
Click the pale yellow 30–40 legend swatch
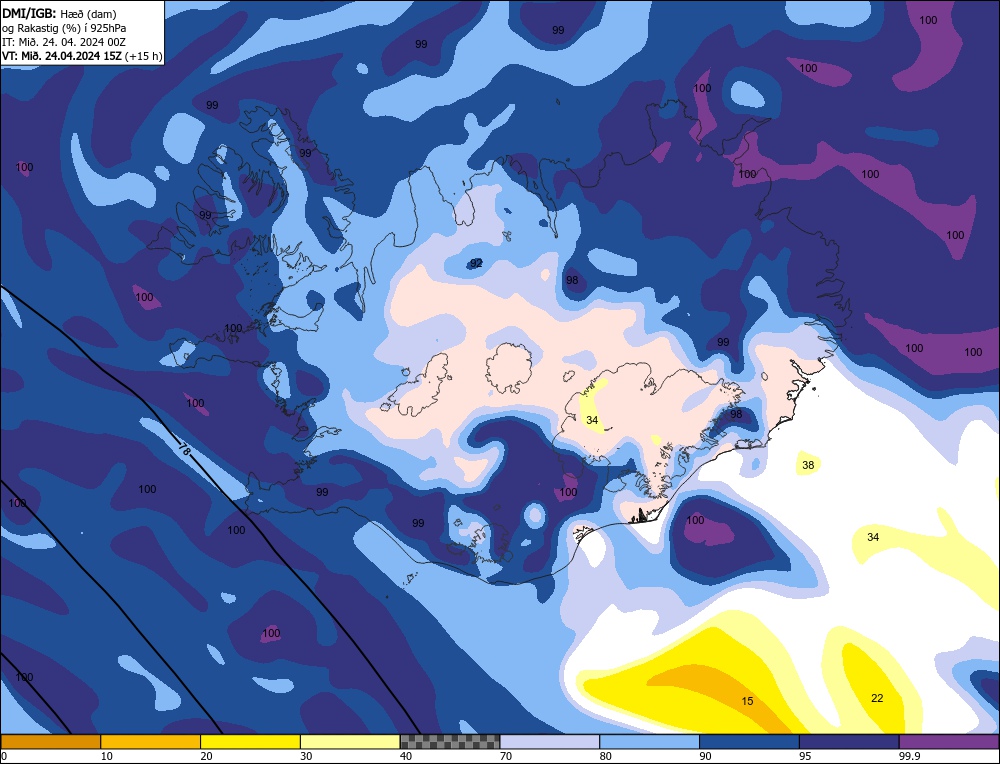[x=350, y=741]
